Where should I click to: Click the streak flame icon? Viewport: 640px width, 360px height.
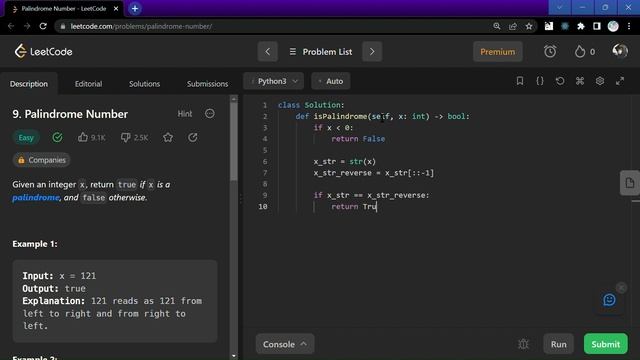[x=580, y=51]
